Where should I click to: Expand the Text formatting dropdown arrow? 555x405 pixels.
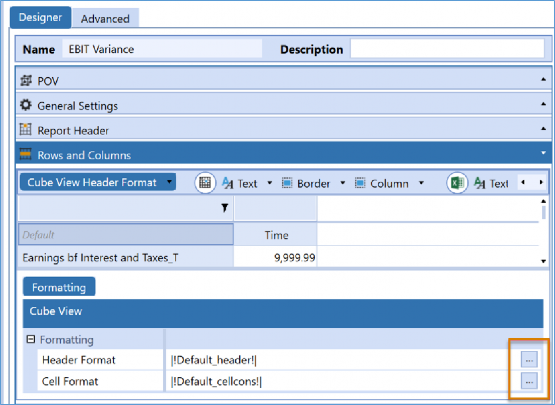(270, 183)
